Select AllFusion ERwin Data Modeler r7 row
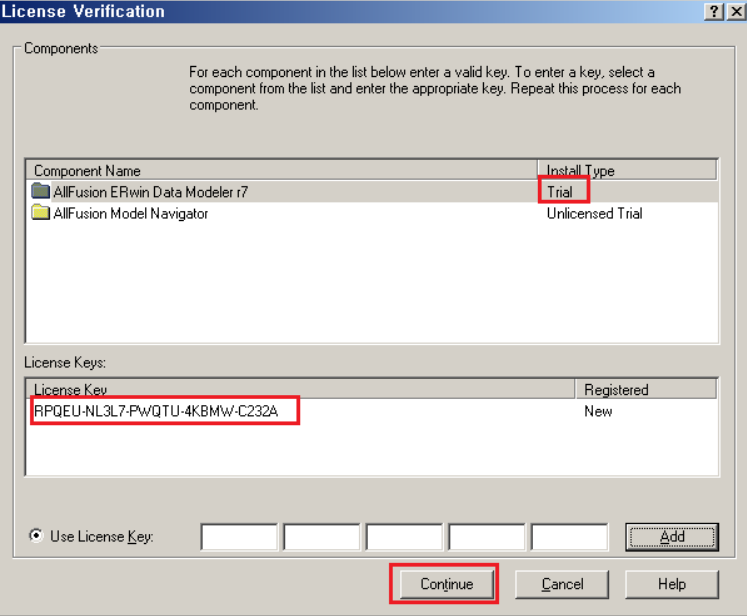The width and height of the screenshot is (747, 616). pyautogui.click(x=372, y=192)
